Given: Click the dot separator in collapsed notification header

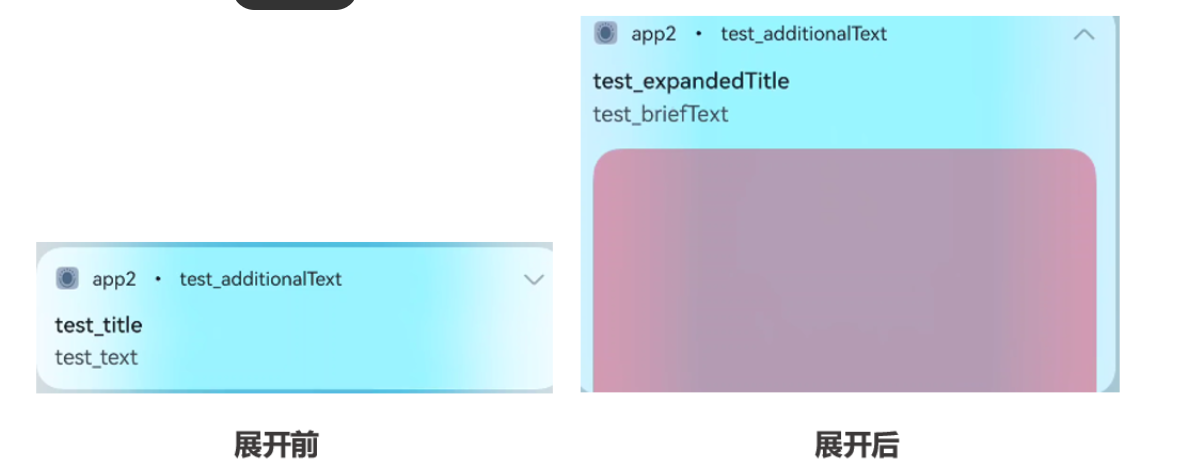Looking at the screenshot, I should [x=158, y=279].
